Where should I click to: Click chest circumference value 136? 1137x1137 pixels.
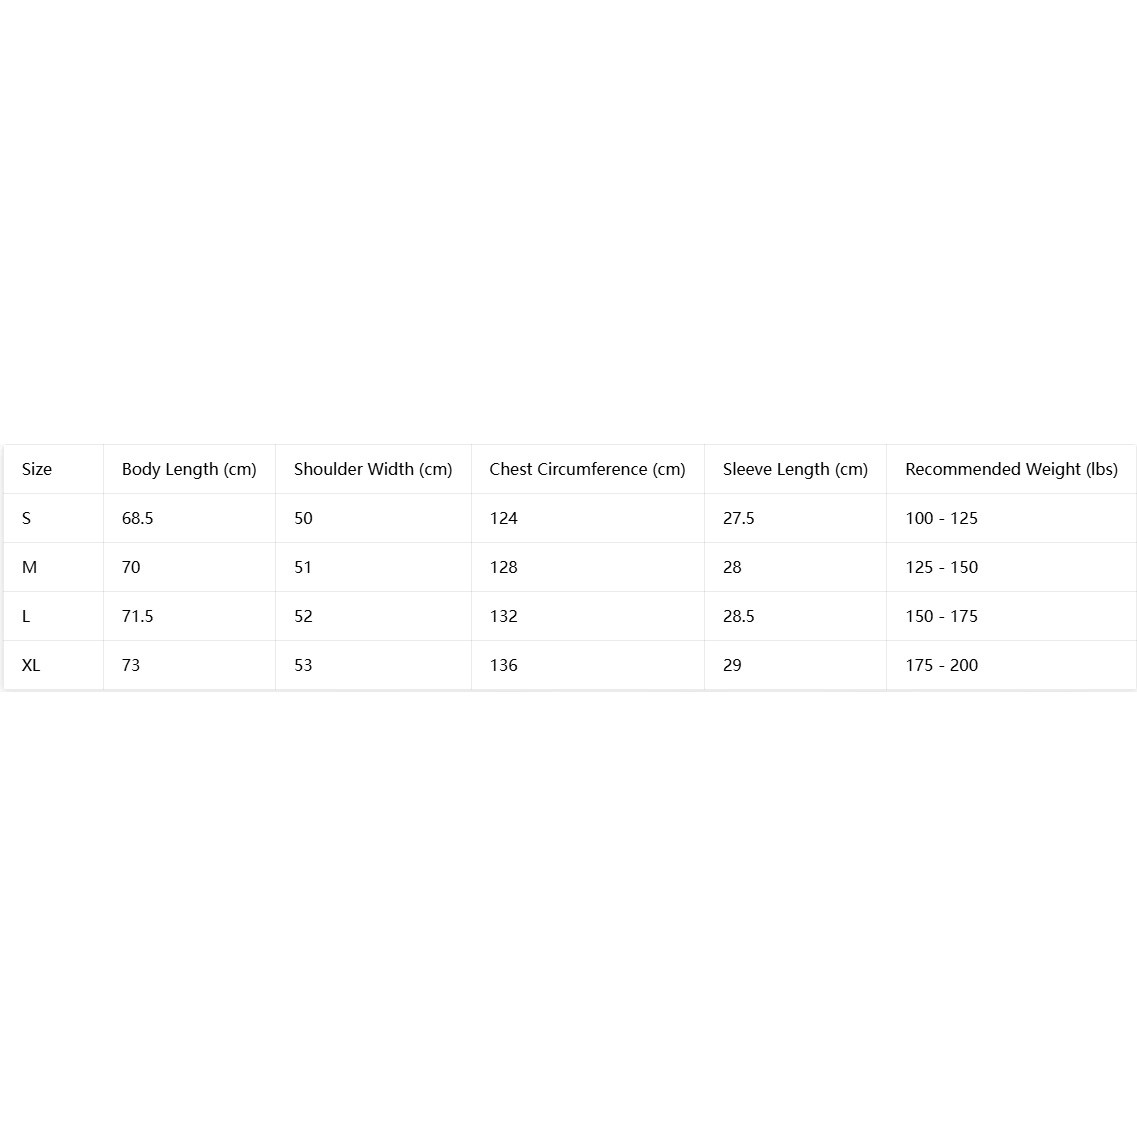pos(503,665)
